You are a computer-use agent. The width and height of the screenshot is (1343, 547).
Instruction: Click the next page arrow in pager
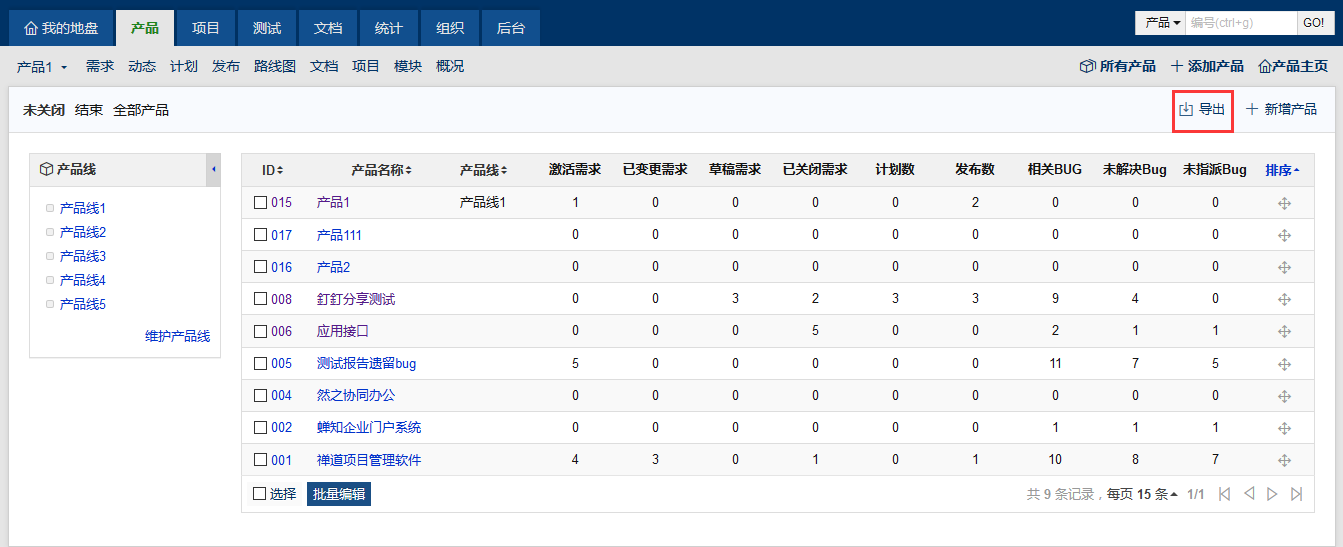point(1272,494)
